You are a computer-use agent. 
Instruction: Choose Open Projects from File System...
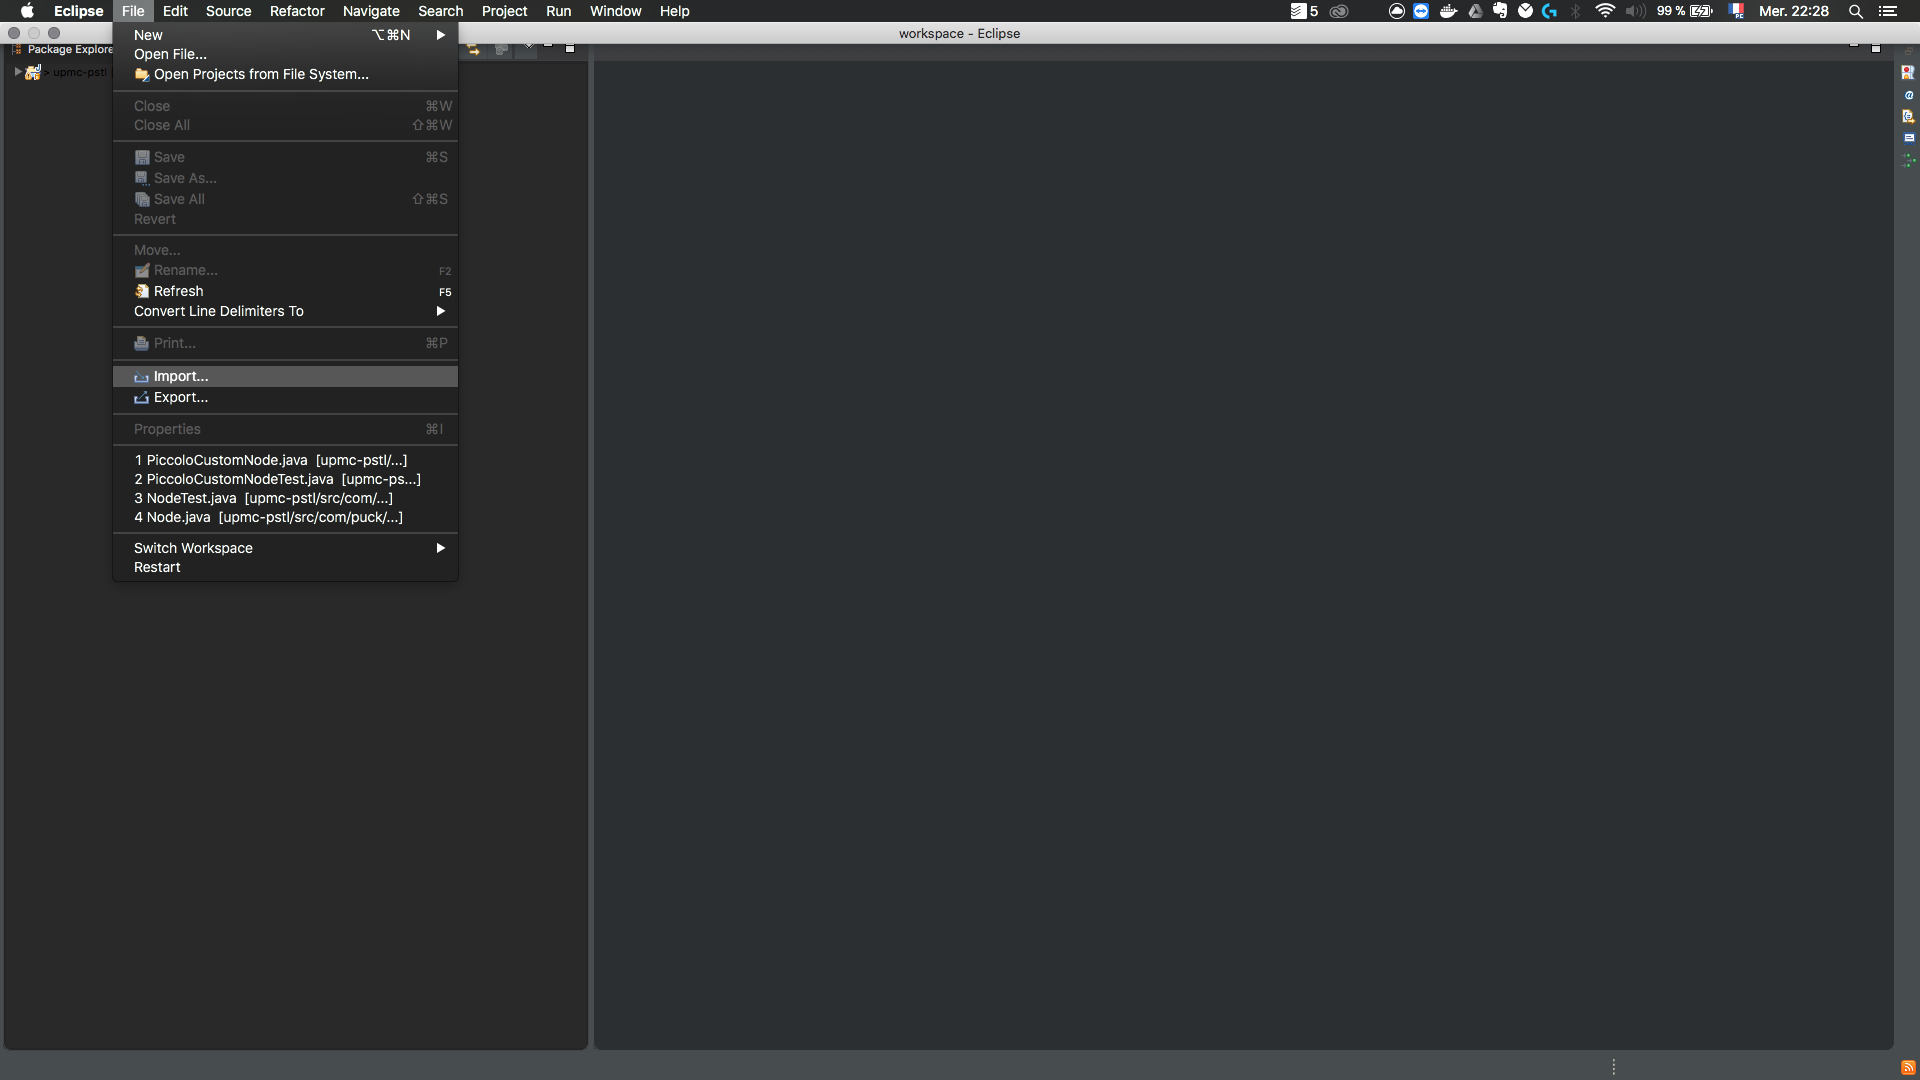tap(285, 74)
